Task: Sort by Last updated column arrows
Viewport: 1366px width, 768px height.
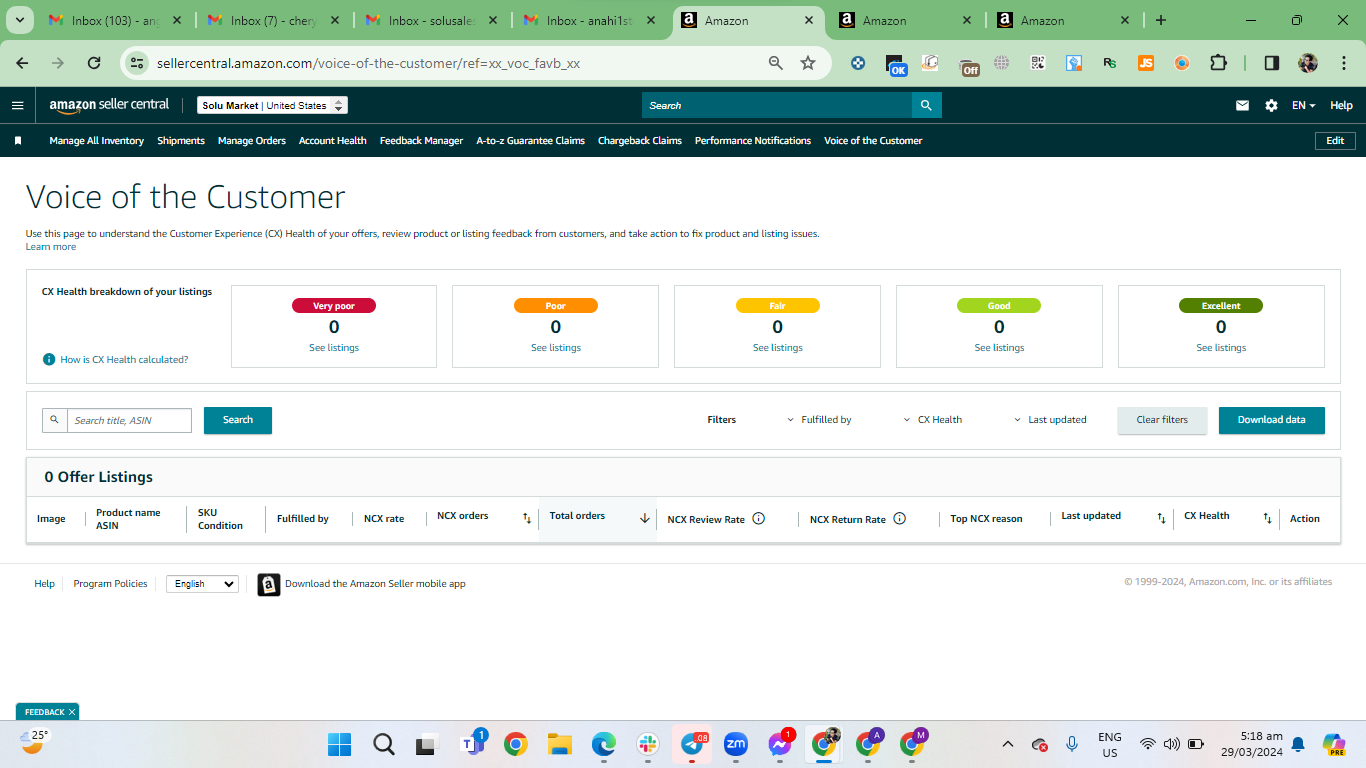Action: (1161, 519)
